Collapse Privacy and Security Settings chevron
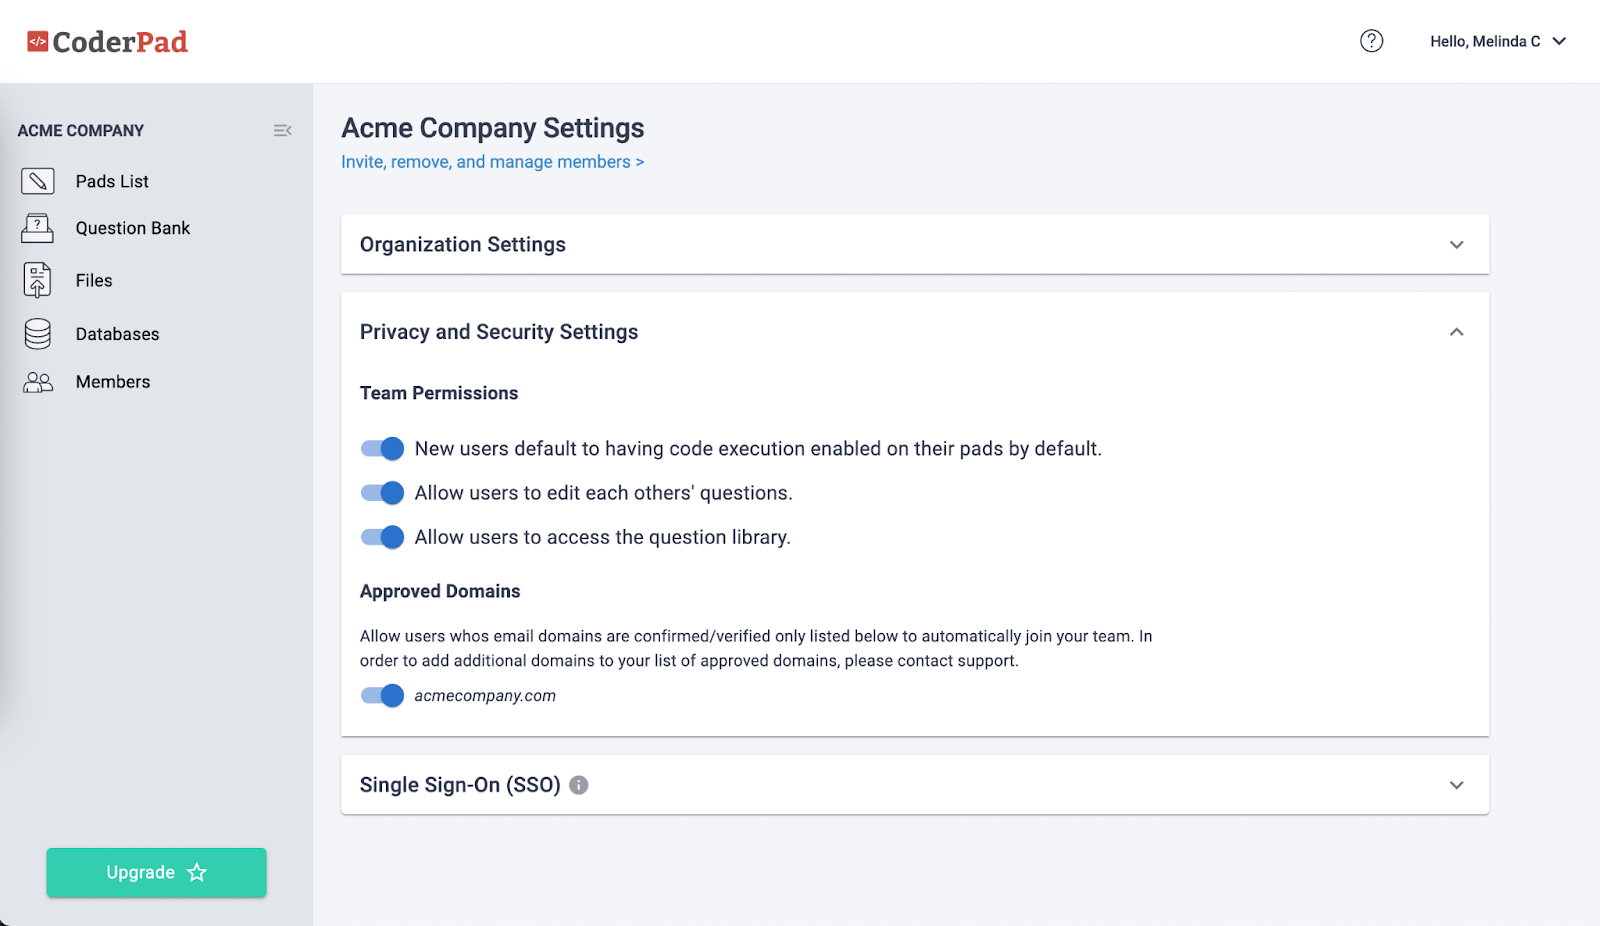The image size is (1600, 926). 1457,332
